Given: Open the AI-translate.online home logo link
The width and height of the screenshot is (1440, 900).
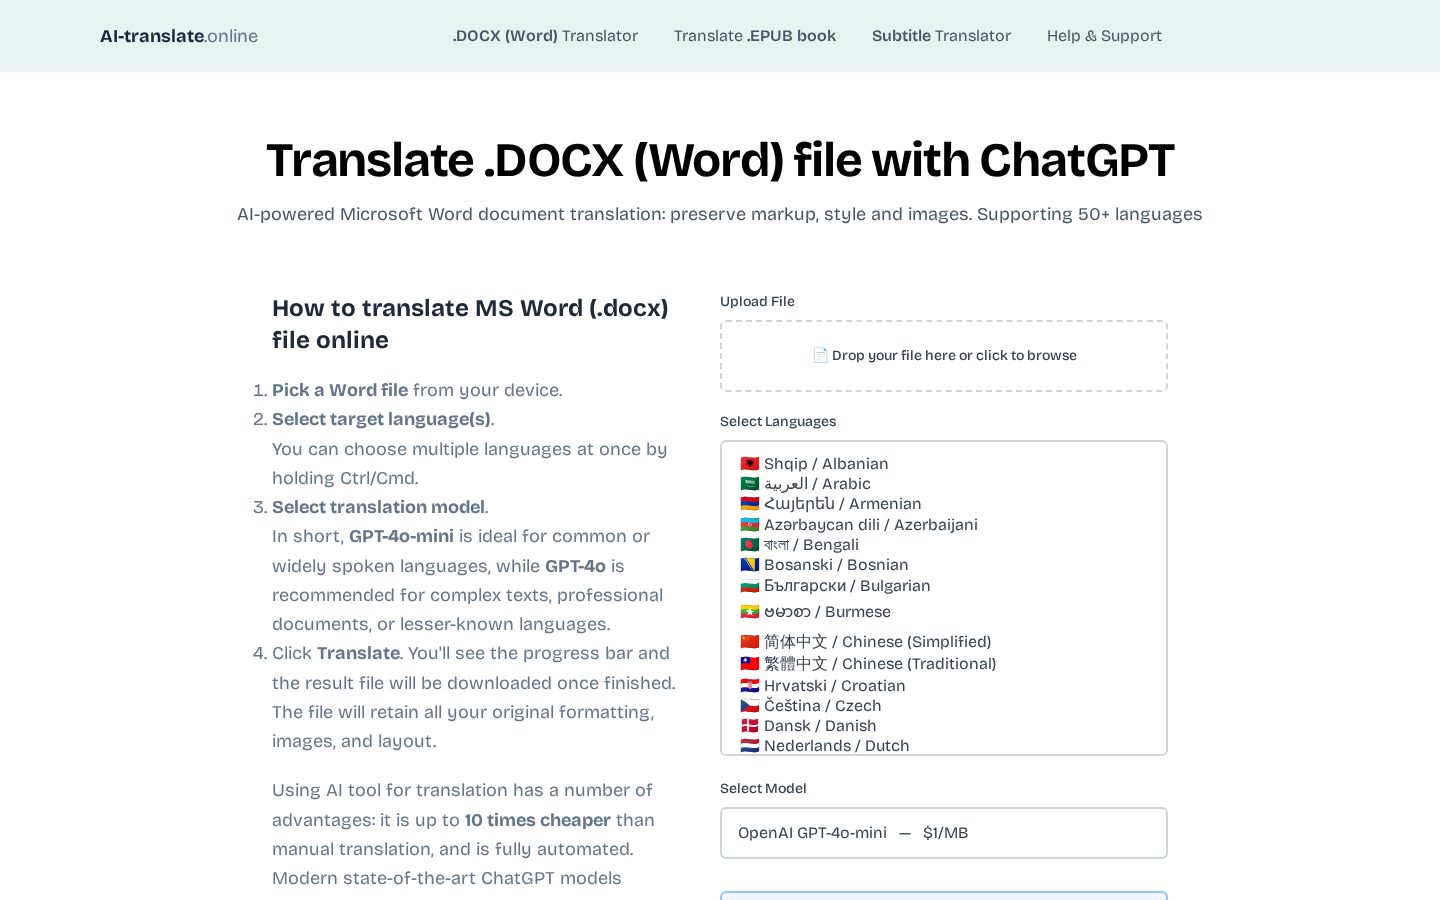Looking at the screenshot, I should [179, 36].
